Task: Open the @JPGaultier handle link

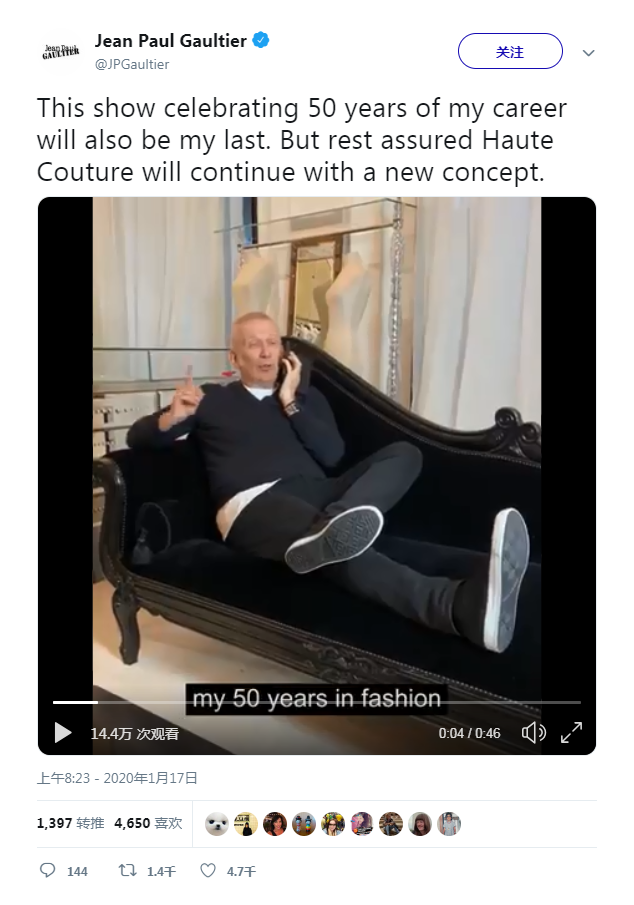Action: click(x=132, y=64)
